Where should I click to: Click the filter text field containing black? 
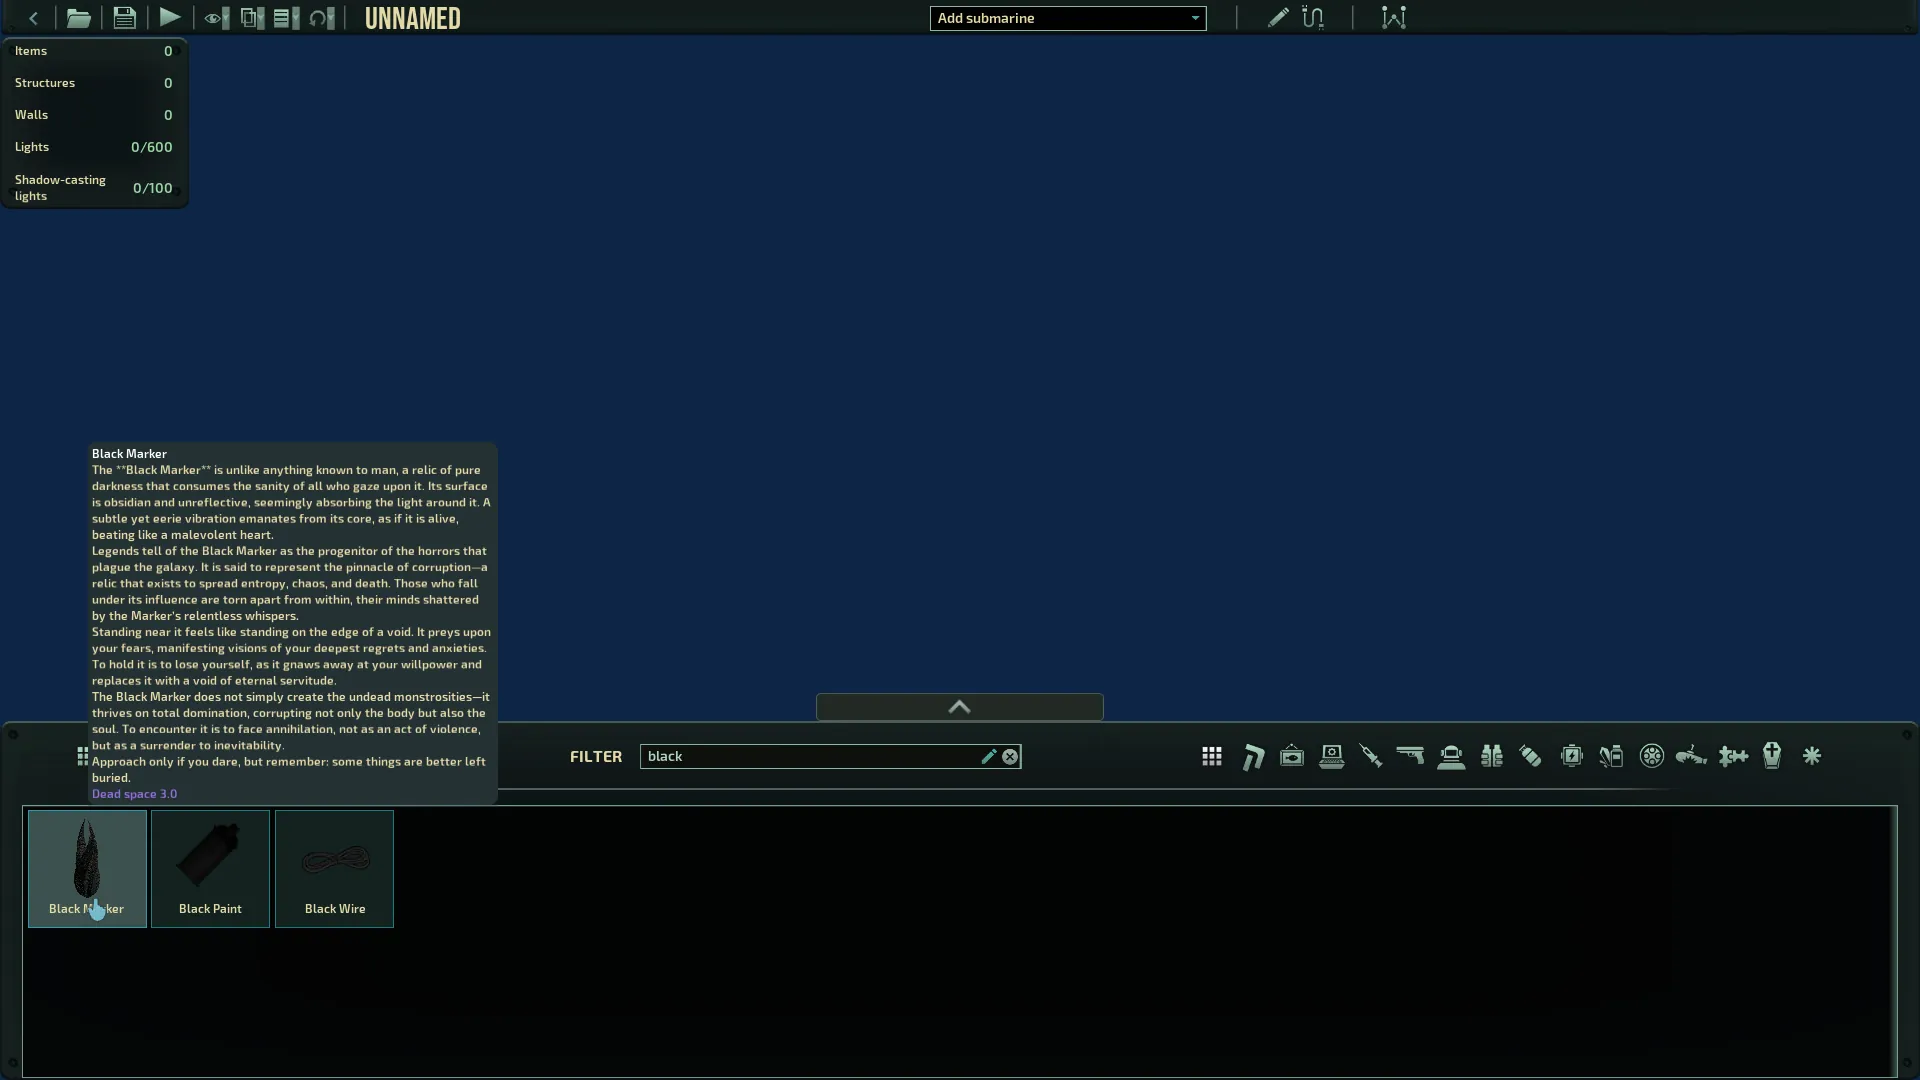pos(810,757)
